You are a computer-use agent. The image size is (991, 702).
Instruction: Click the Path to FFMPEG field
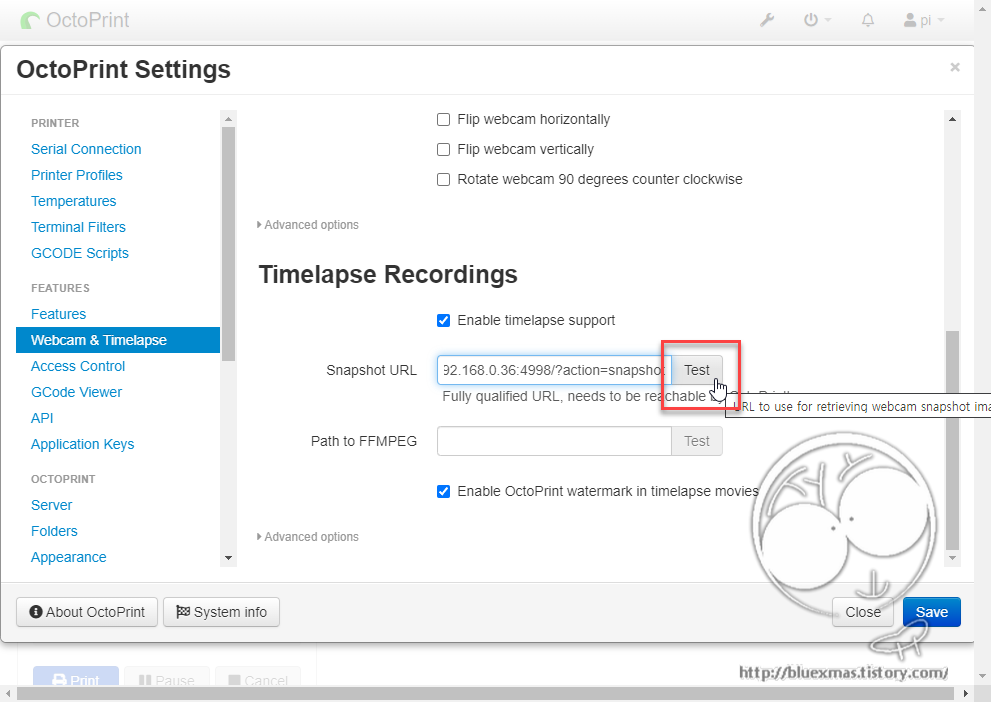(554, 441)
